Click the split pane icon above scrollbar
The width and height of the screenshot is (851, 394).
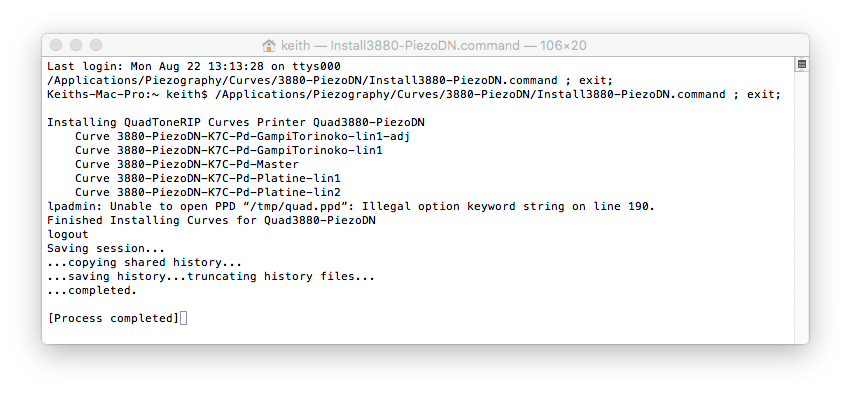[x=802, y=65]
